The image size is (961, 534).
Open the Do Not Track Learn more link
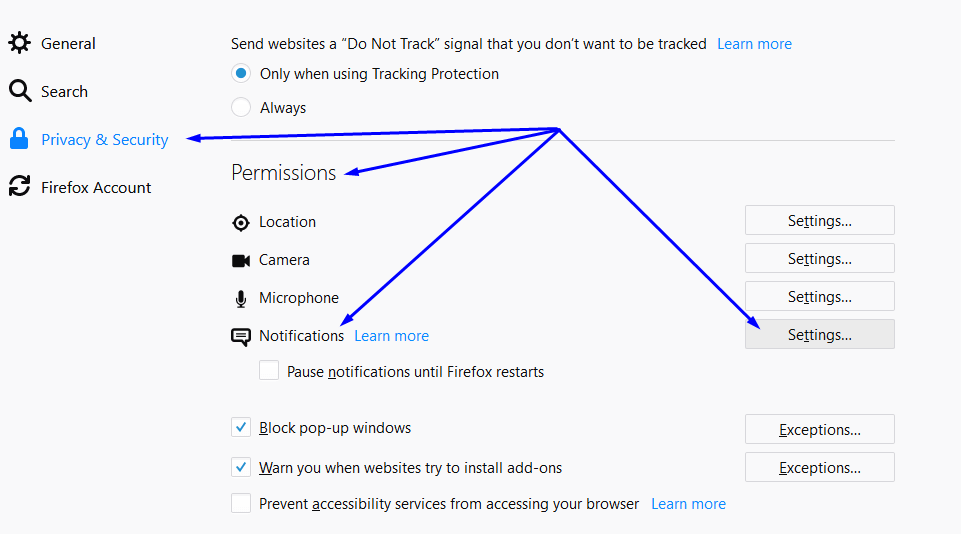(754, 44)
